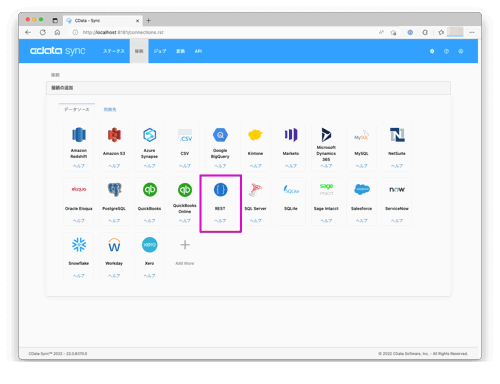Open the browser three-dot menu
The width and height of the screenshot is (500, 384).
coord(472,32)
